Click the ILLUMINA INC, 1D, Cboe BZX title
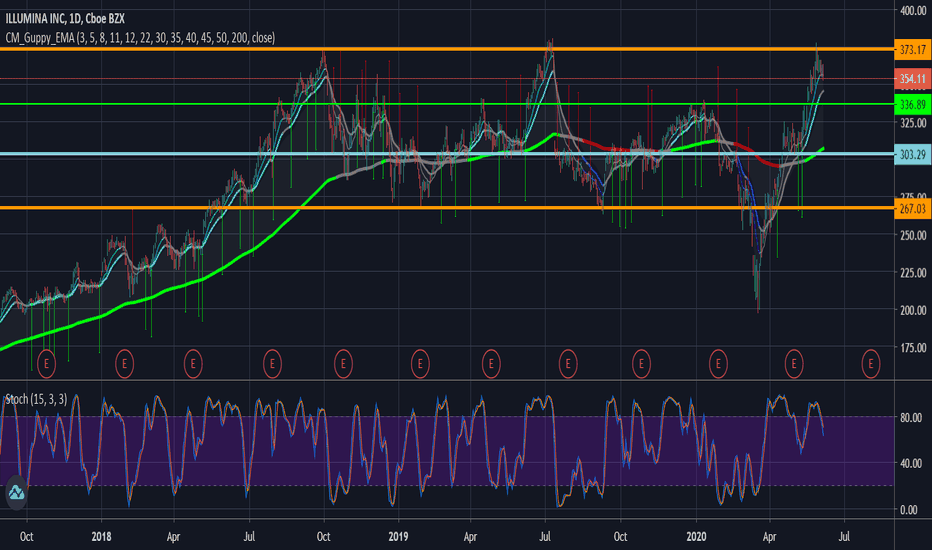The image size is (932, 550). point(65,19)
